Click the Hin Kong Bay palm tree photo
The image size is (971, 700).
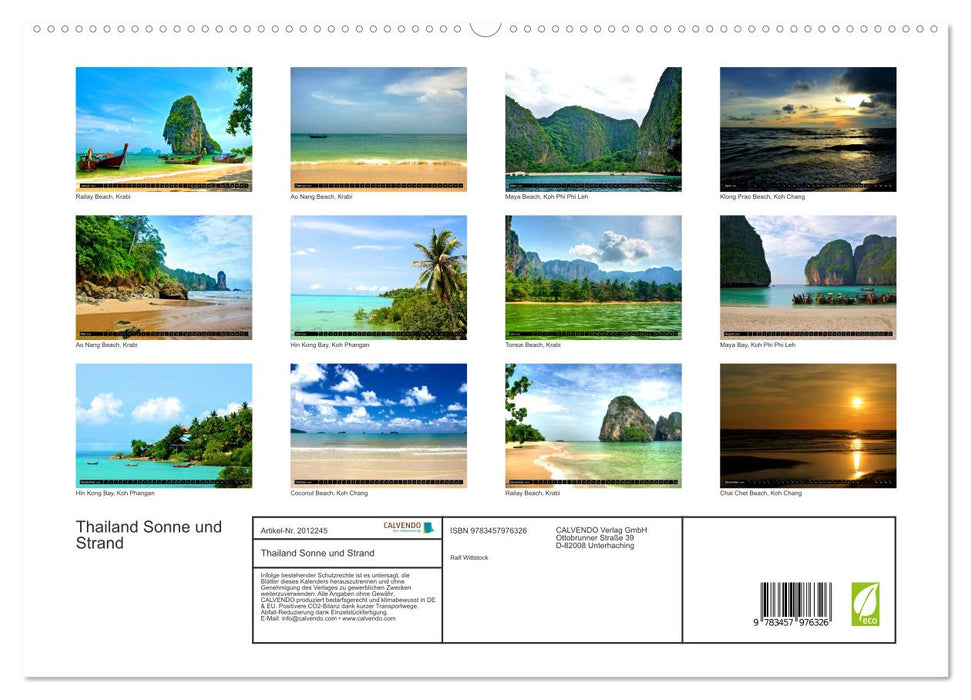tap(378, 277)
